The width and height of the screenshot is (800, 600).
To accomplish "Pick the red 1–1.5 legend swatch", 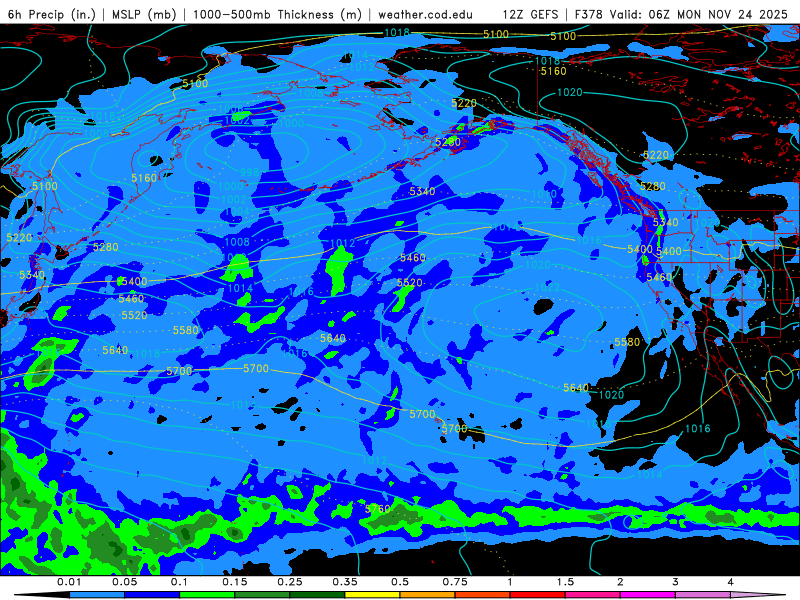I will (x=538, y=595).
